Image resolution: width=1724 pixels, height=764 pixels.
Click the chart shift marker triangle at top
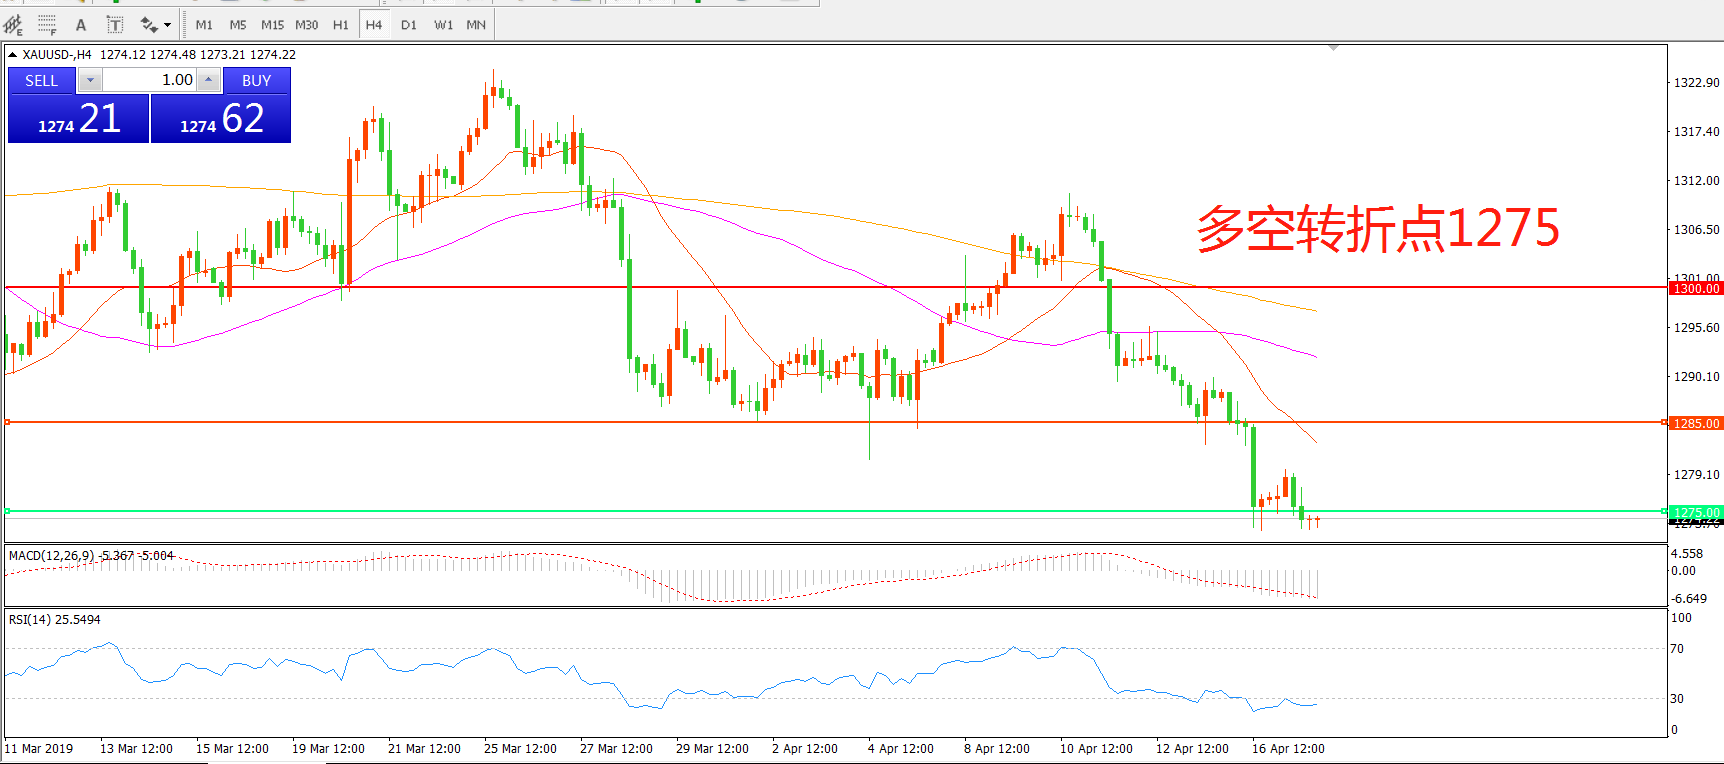[1333, 47]
